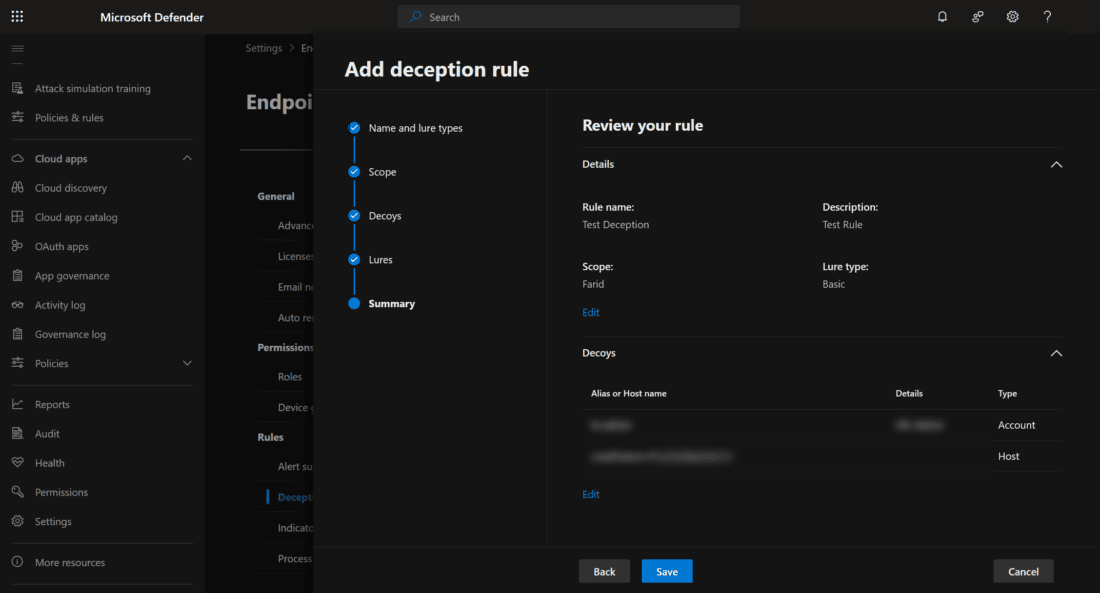Open Cloud app catalog menu item
This screenshot has width=1100, height=593.
tap(76, 218)
